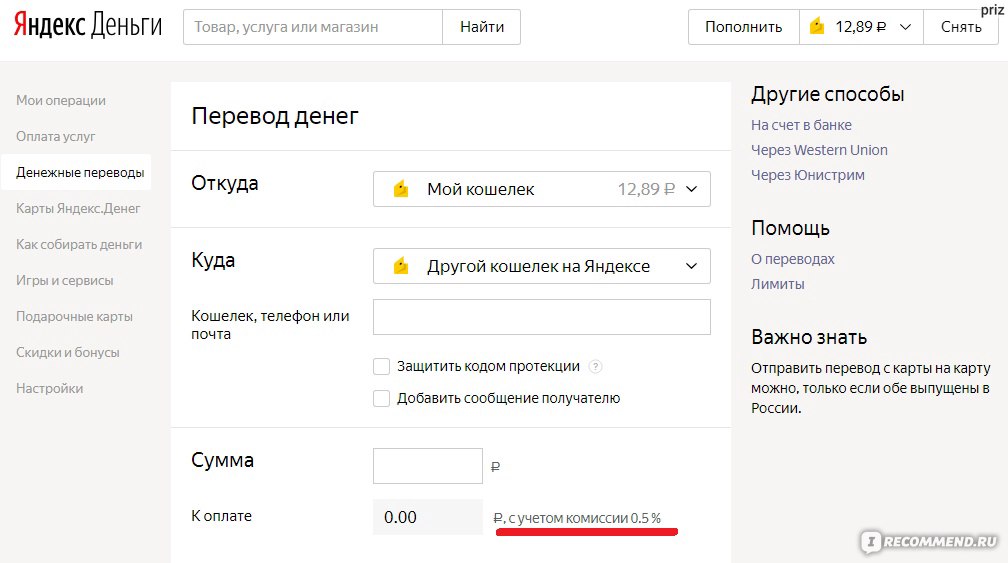Screen dimensions: 1008x563
Task: Open Оплата услуг in sidebar
Action: [55, 136]
